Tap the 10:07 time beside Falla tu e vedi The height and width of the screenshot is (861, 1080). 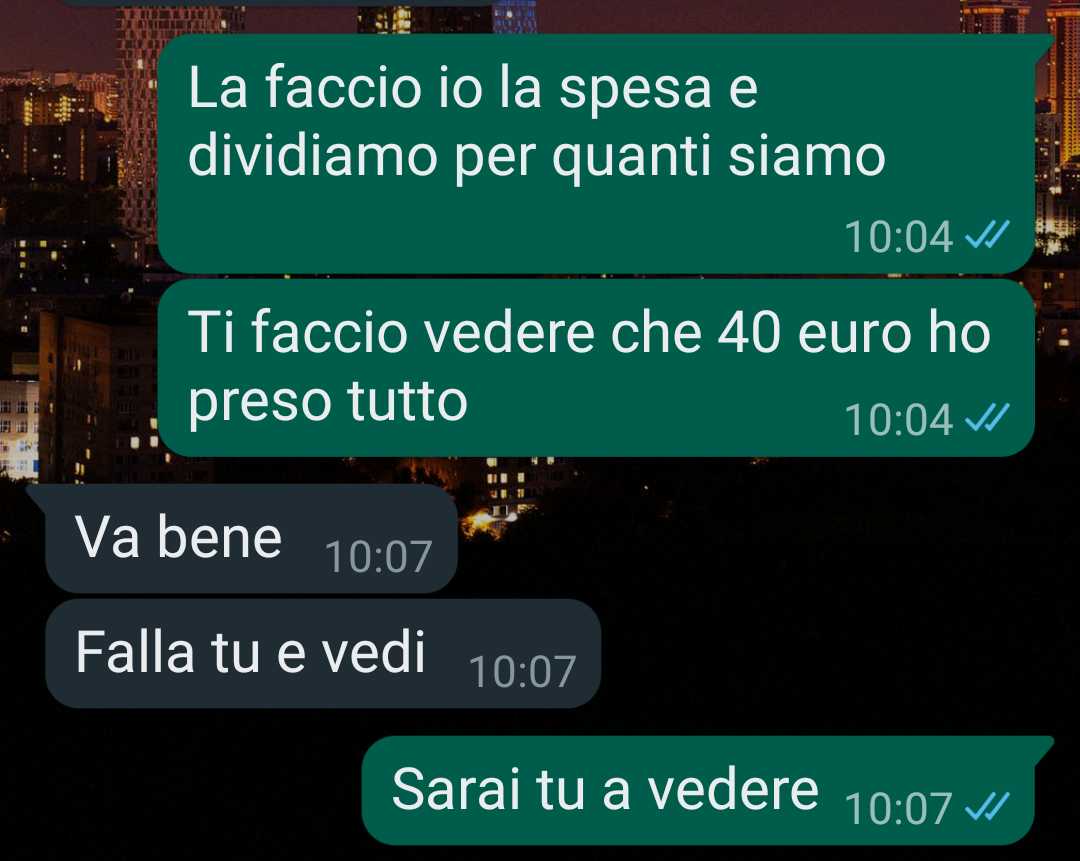click(522, 672)
